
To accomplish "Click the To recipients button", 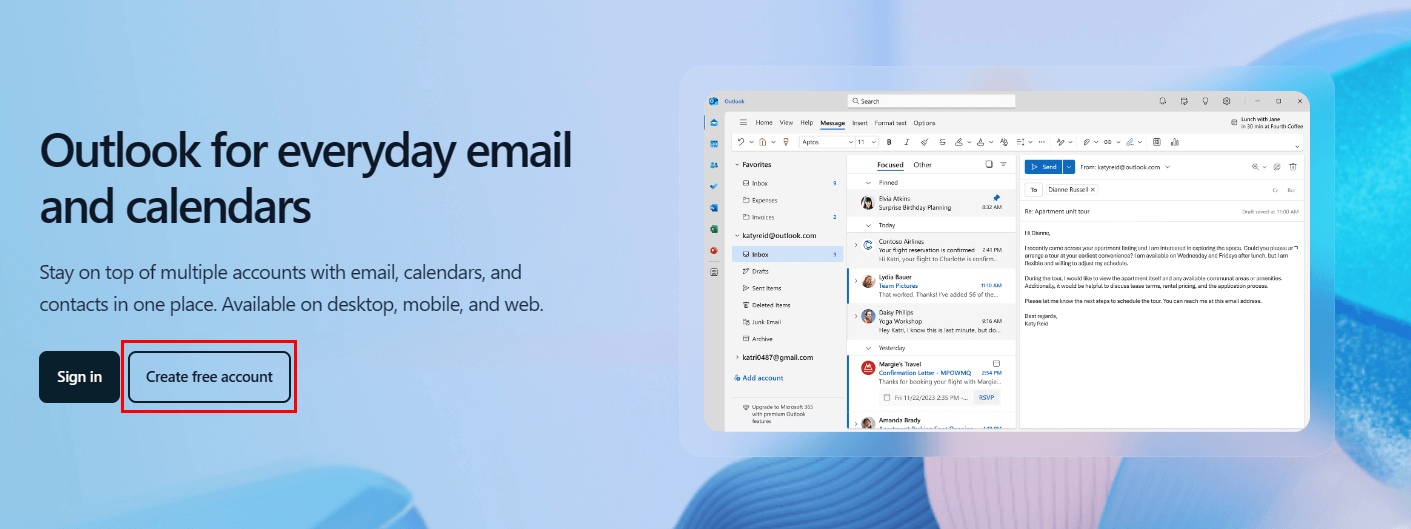I will tap(1034, 190).
